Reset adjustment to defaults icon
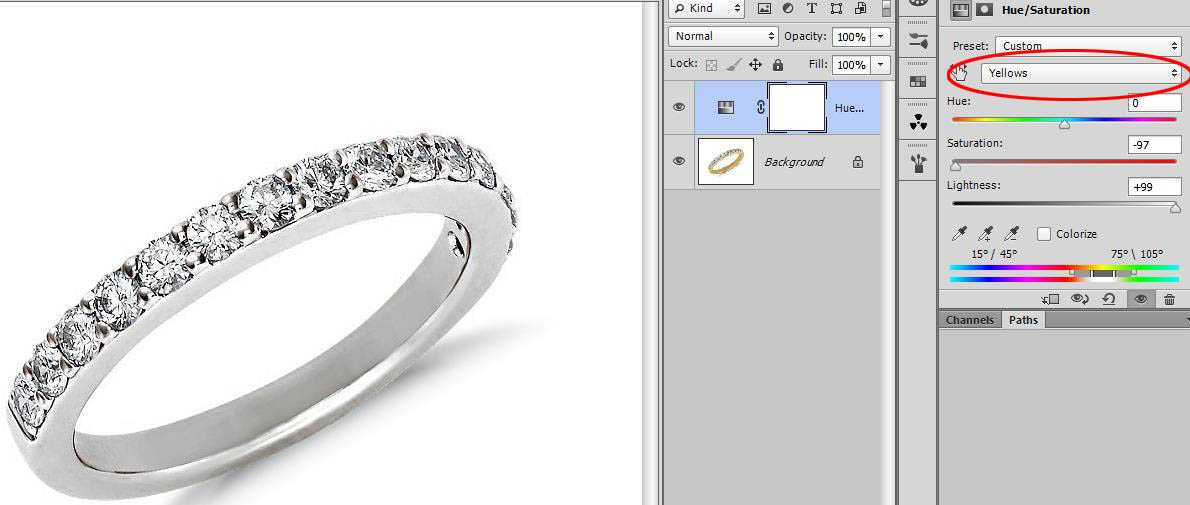Viewport: 1190px width, 505px height. (x=1109, y=299)
